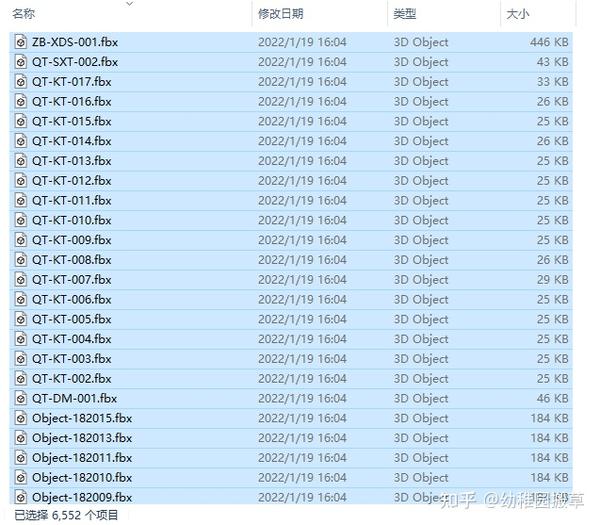Select file name QT-KT-004.fbx
This screenshot has height=525, width=600.
point(72,339)
